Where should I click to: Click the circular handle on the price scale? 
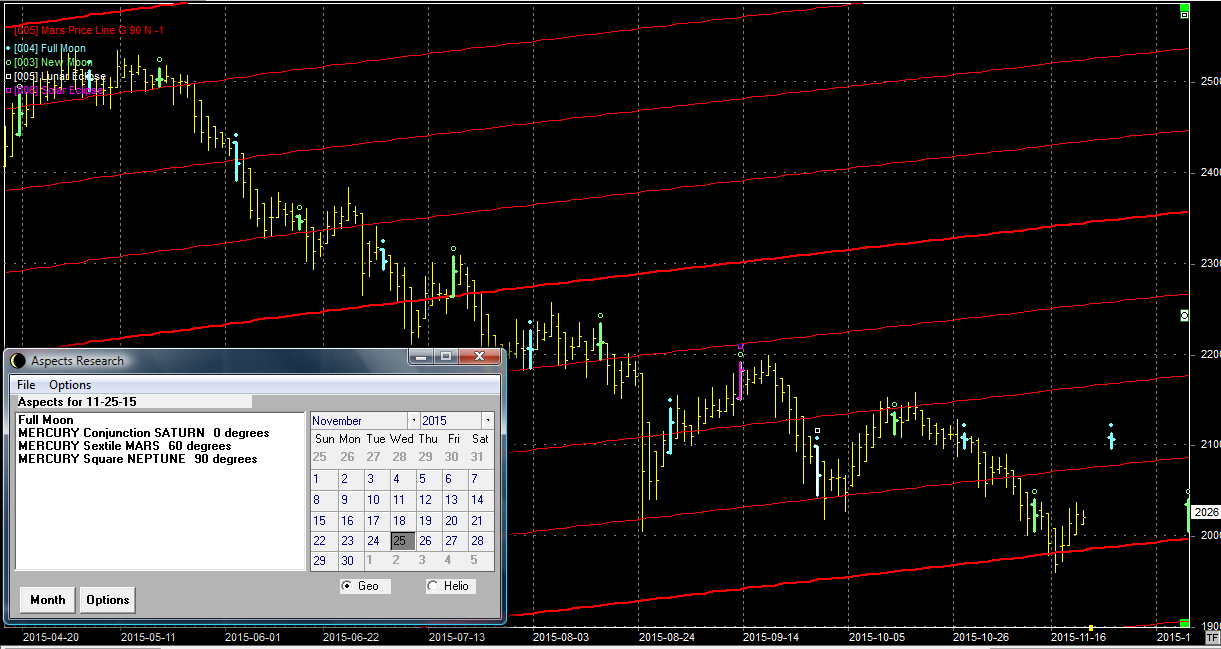coord(1185,315)
